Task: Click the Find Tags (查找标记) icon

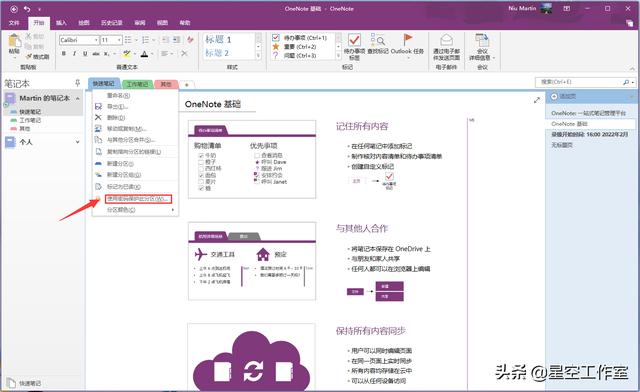Action: tap(378, 40)
